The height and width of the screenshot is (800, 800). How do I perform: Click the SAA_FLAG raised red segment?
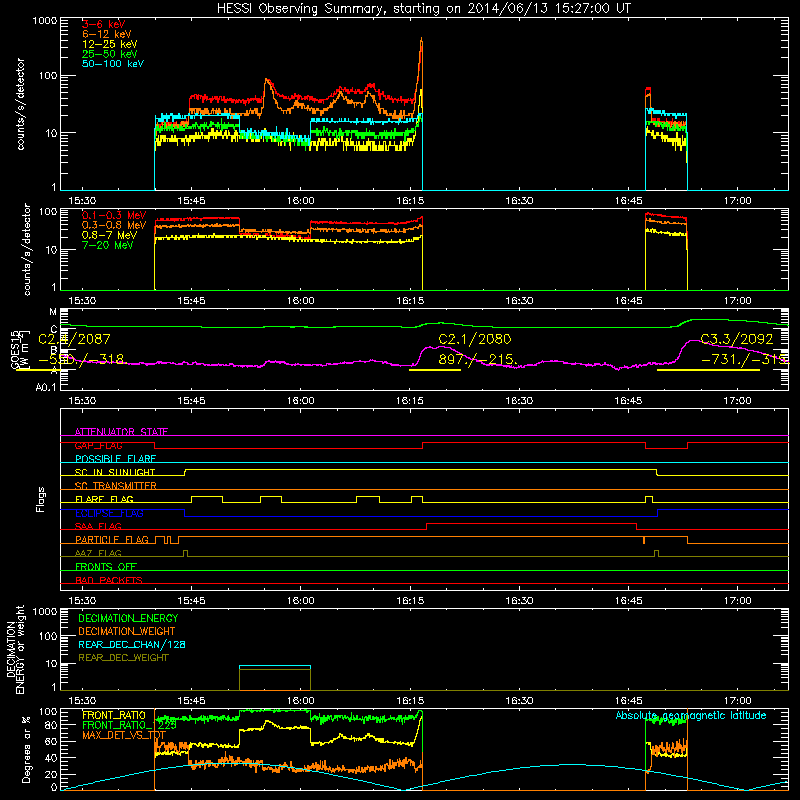(x=531, y=523)
